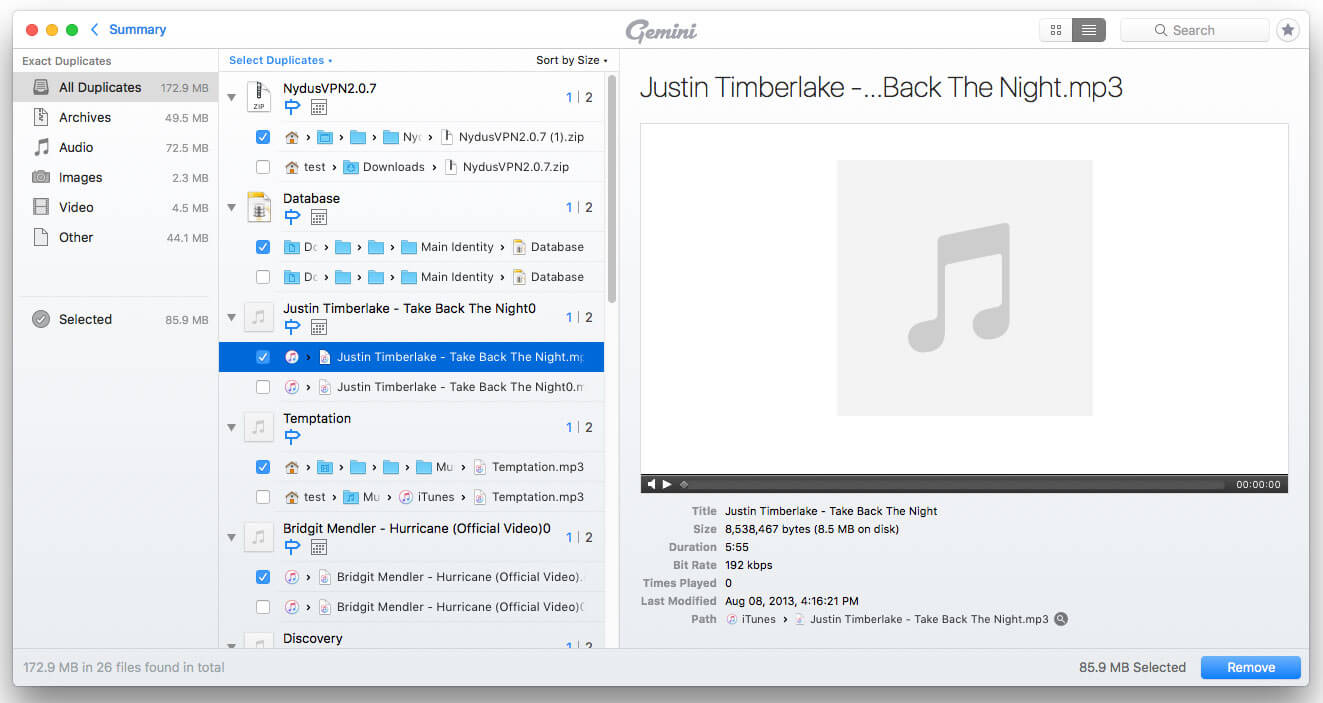Uncheck first Bridgit Mendler Hurricane file checkbox
Image resolution: width=1323 pixels, height=703 pixels.
[x=263, y=577]
